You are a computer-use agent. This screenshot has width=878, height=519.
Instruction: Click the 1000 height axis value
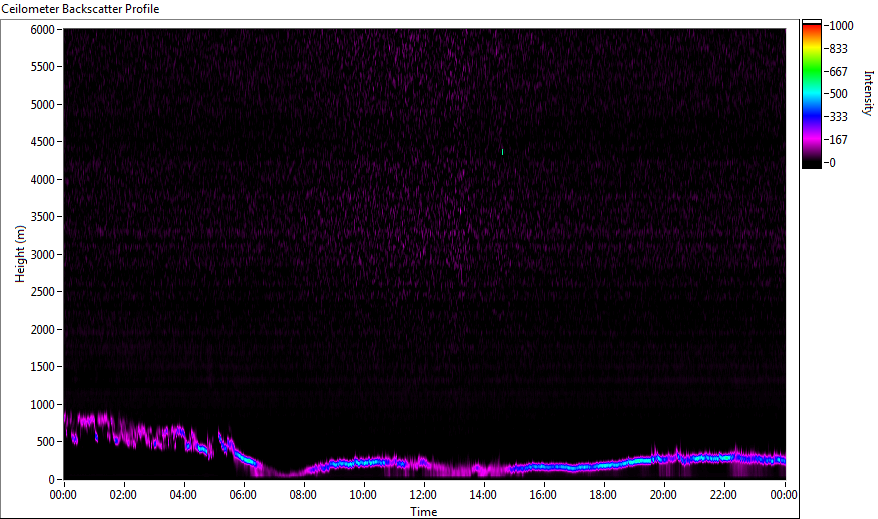tap(43, 405)
